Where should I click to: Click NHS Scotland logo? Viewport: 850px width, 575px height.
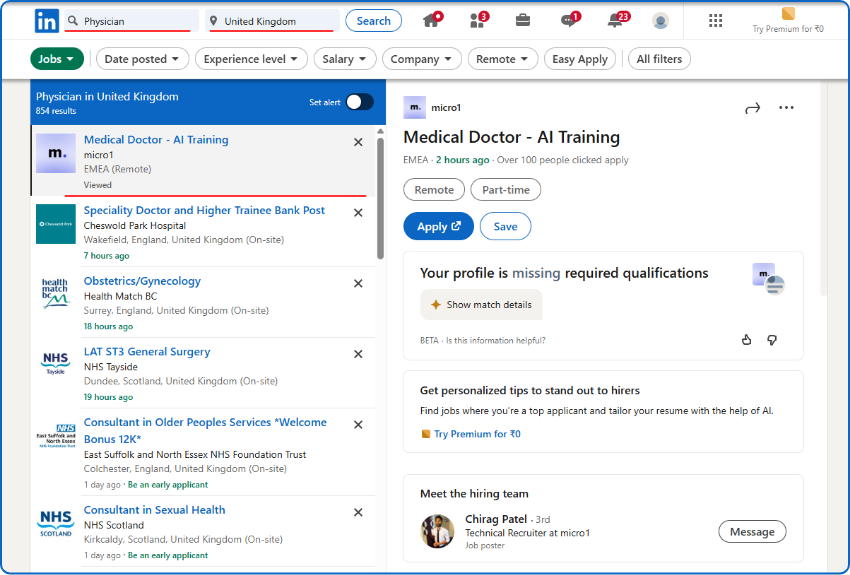(x=56, y=523)
